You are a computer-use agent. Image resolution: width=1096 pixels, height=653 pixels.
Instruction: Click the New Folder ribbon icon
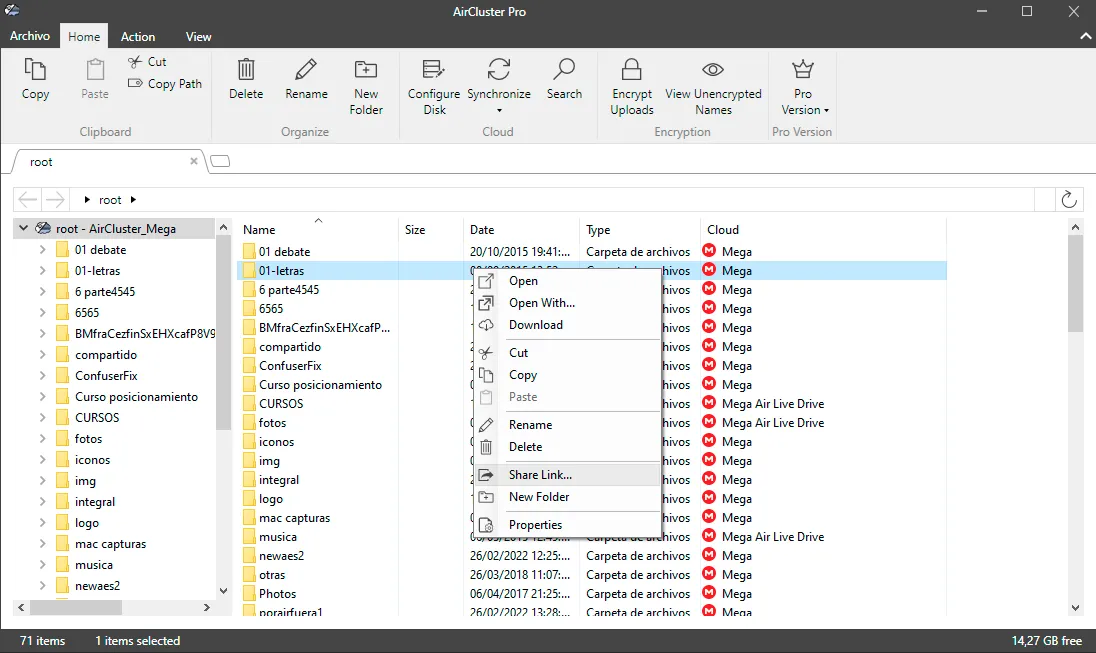coord(366,69)
